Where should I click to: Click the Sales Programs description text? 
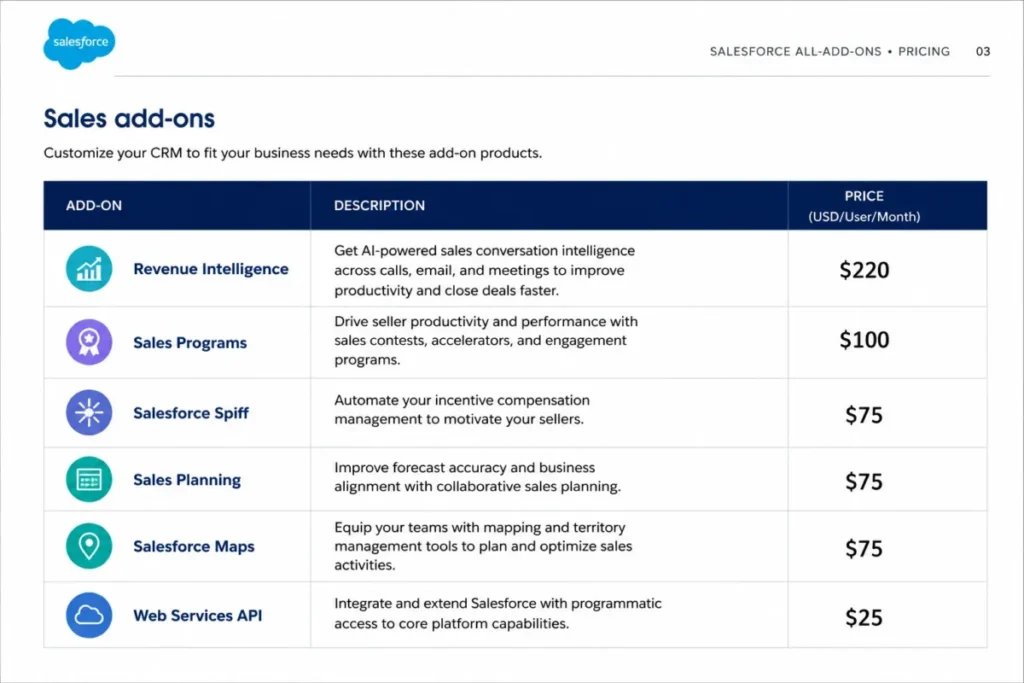486,340
